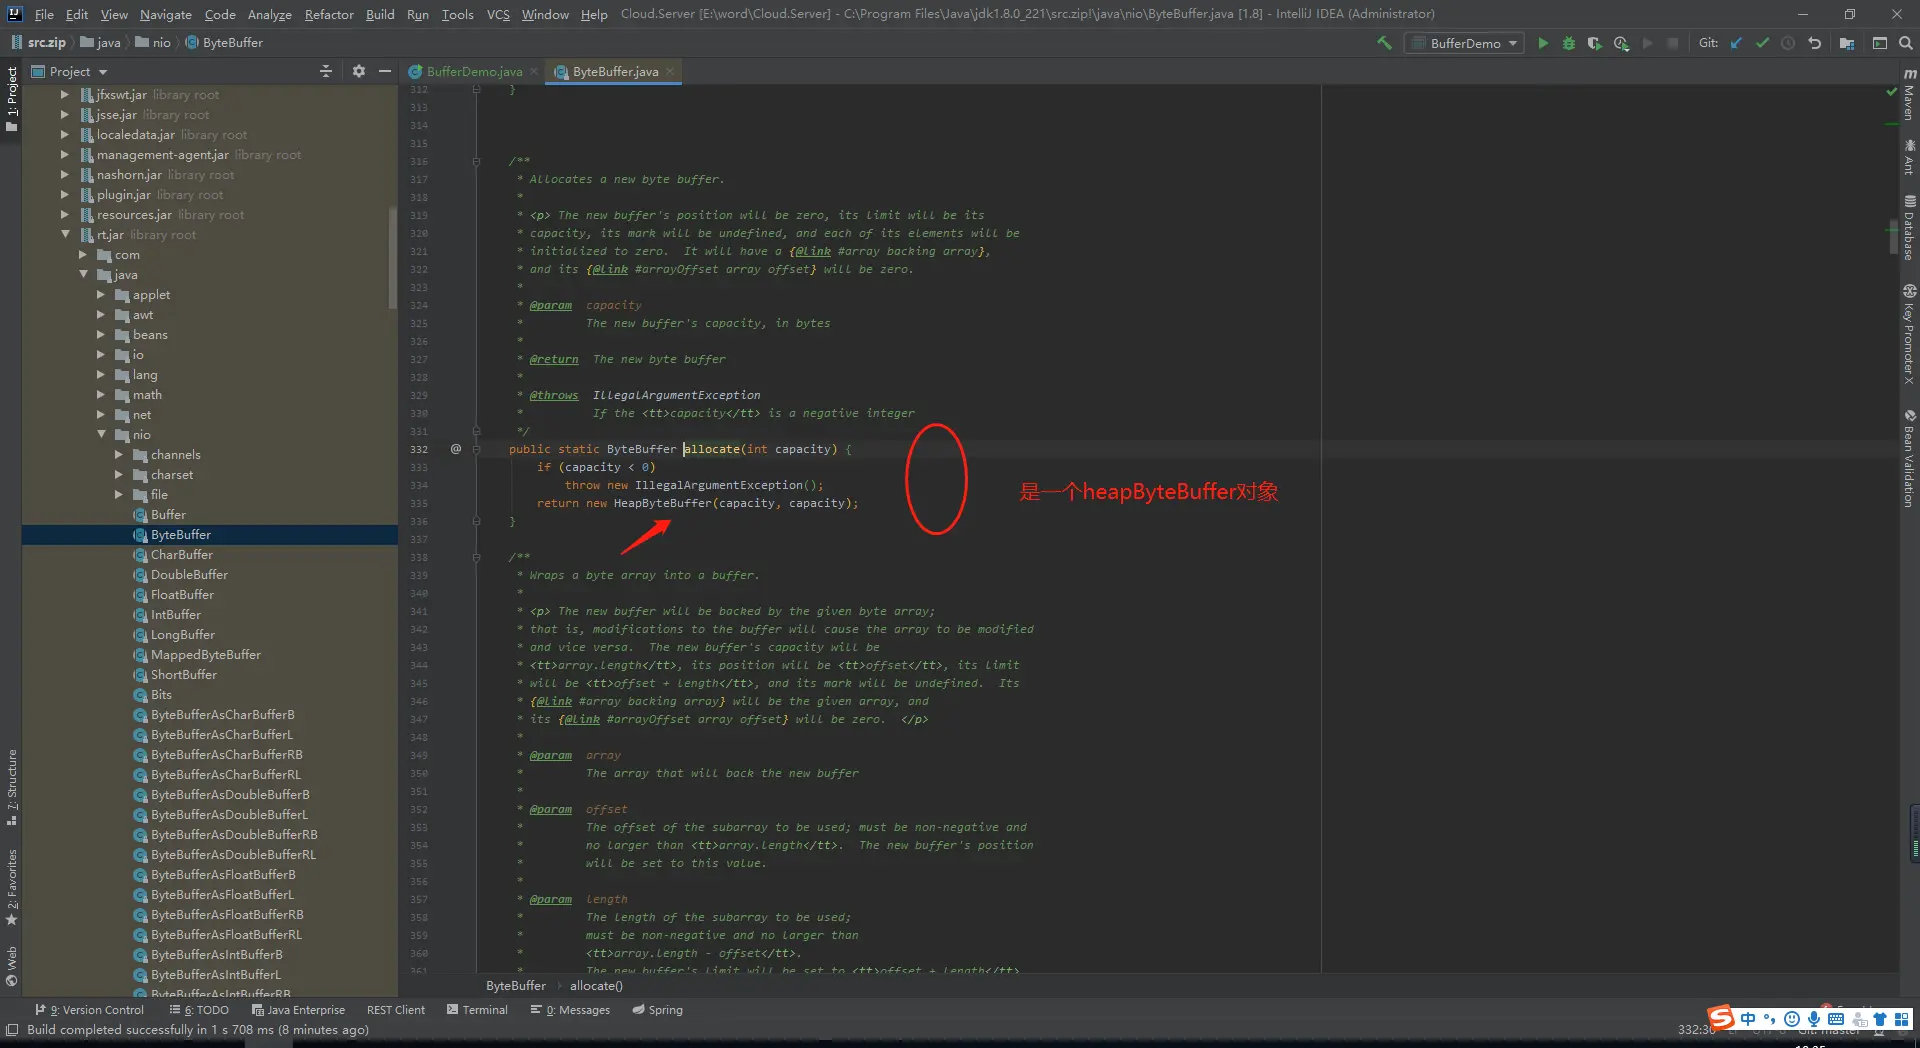This screenshot has width=1920, height=1048.
Task: Click the Git rollback undo arrow
Action: 1815,43
